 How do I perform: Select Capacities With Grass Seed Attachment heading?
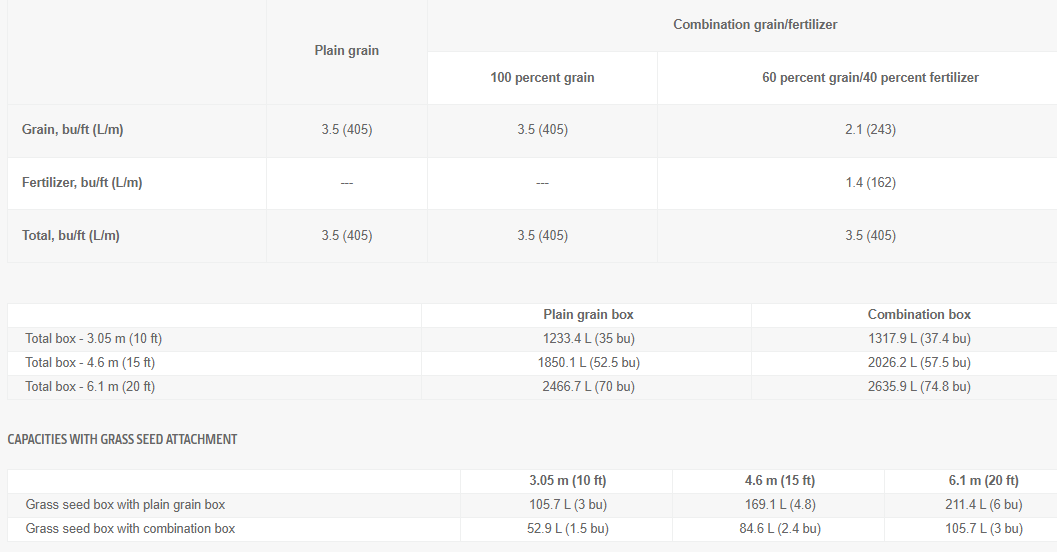click(x=122, y=439)
